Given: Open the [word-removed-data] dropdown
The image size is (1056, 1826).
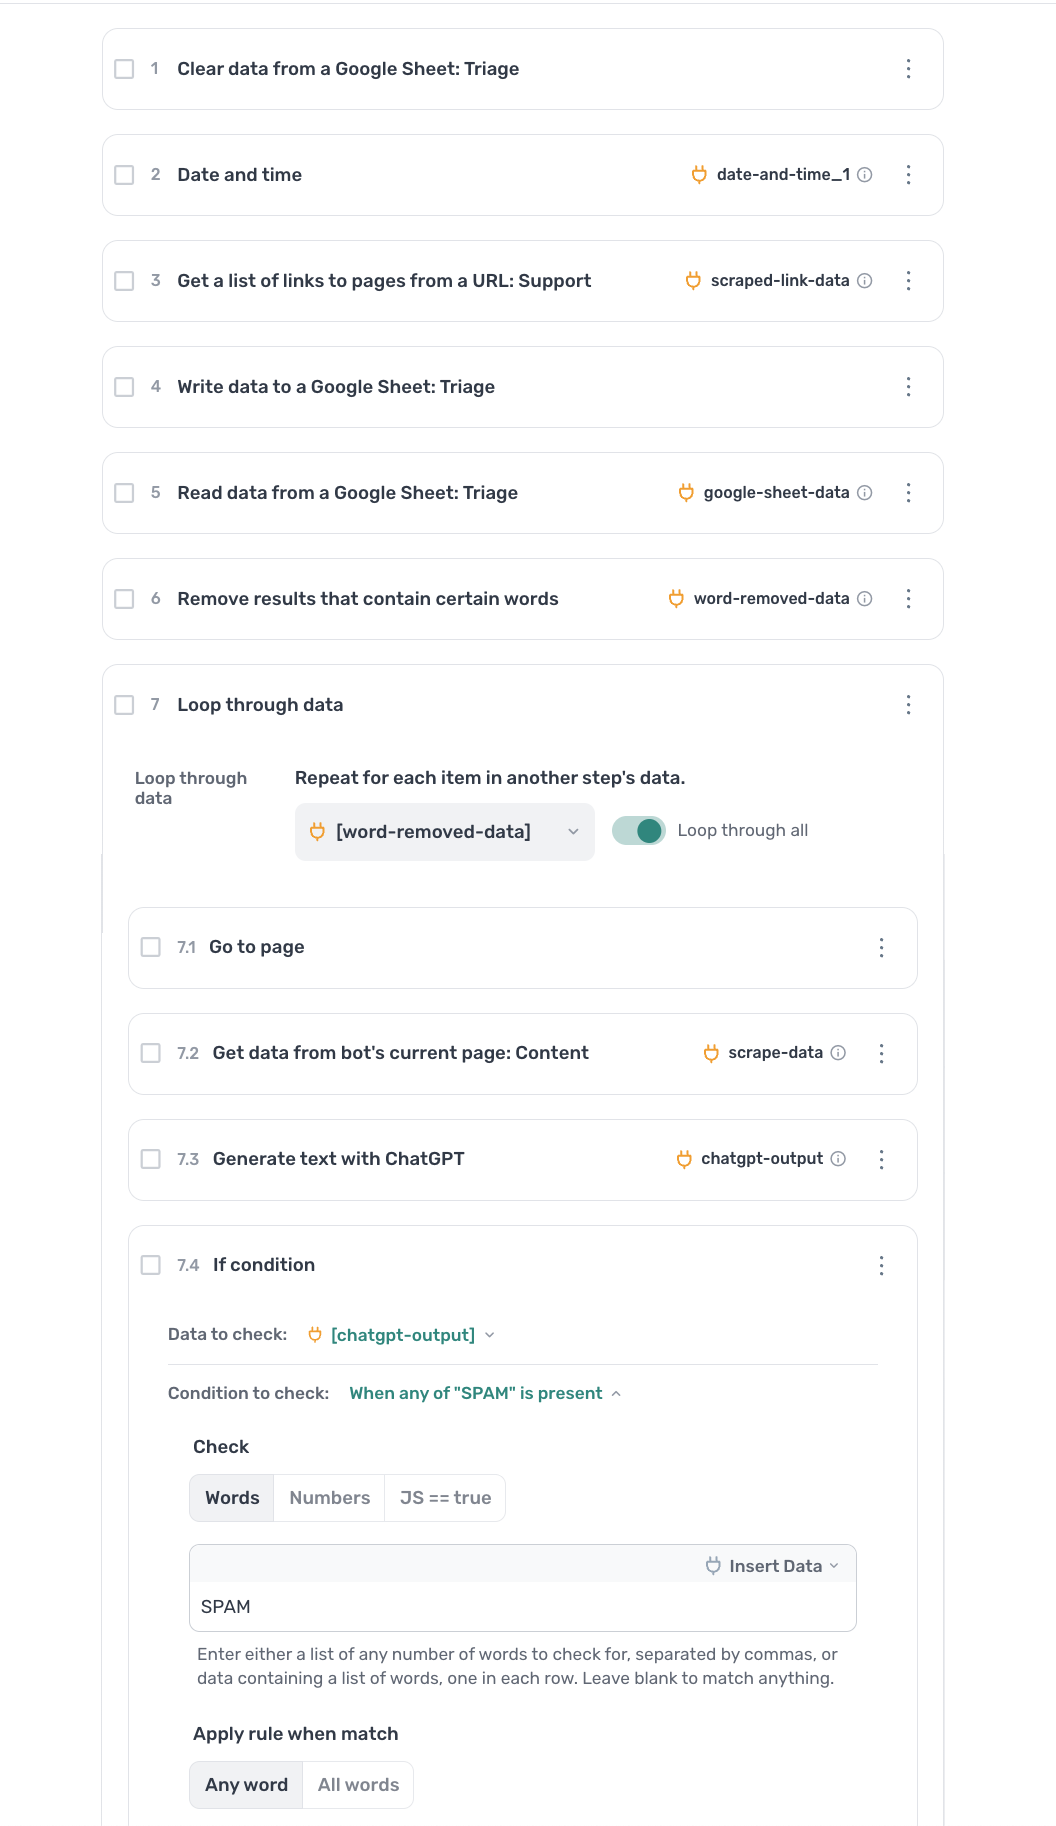Looking at the screenshot, I should tap(573, 831).
